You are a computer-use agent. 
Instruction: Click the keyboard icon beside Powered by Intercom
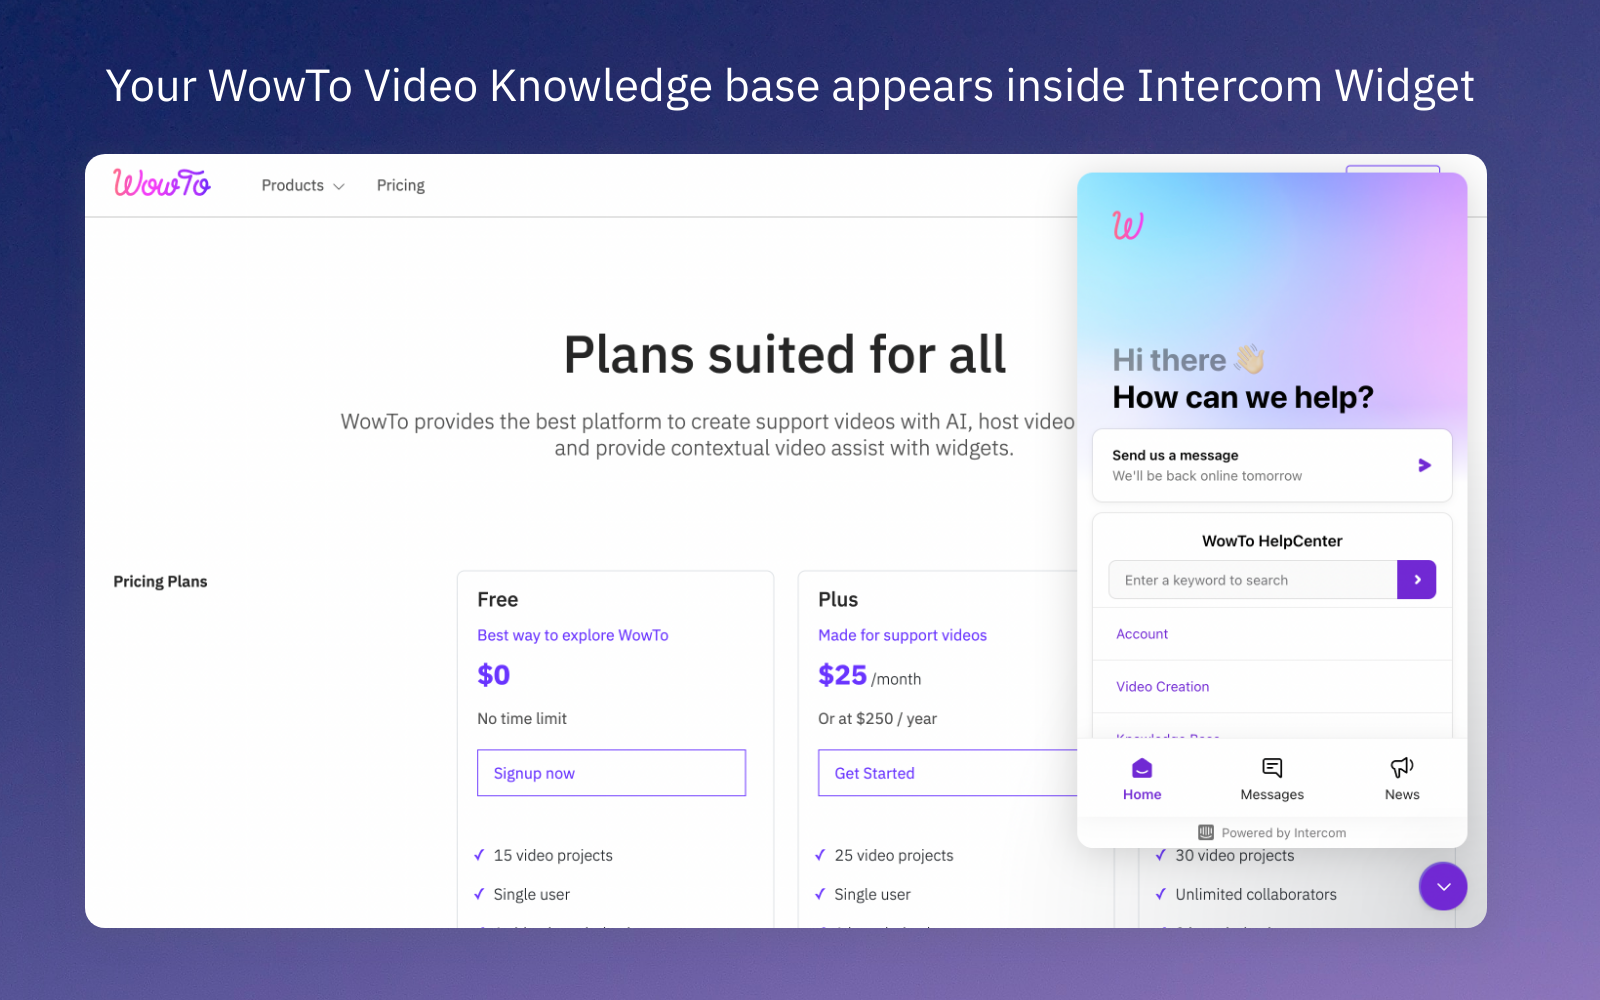1205,831
